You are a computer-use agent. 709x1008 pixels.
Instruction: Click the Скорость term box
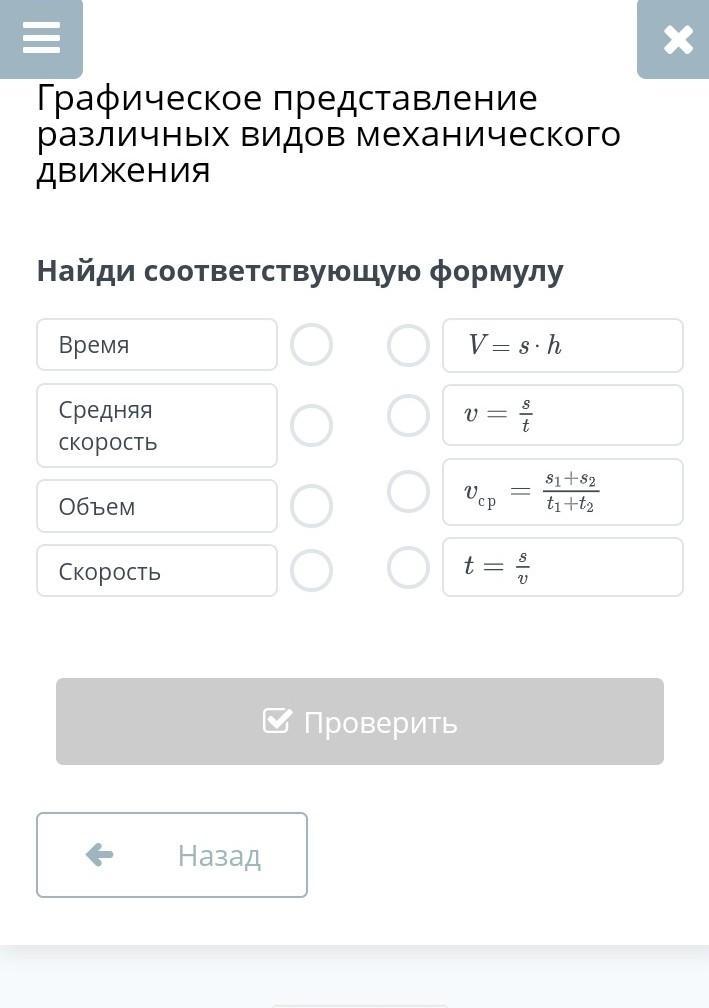click(x=157, y=571)
